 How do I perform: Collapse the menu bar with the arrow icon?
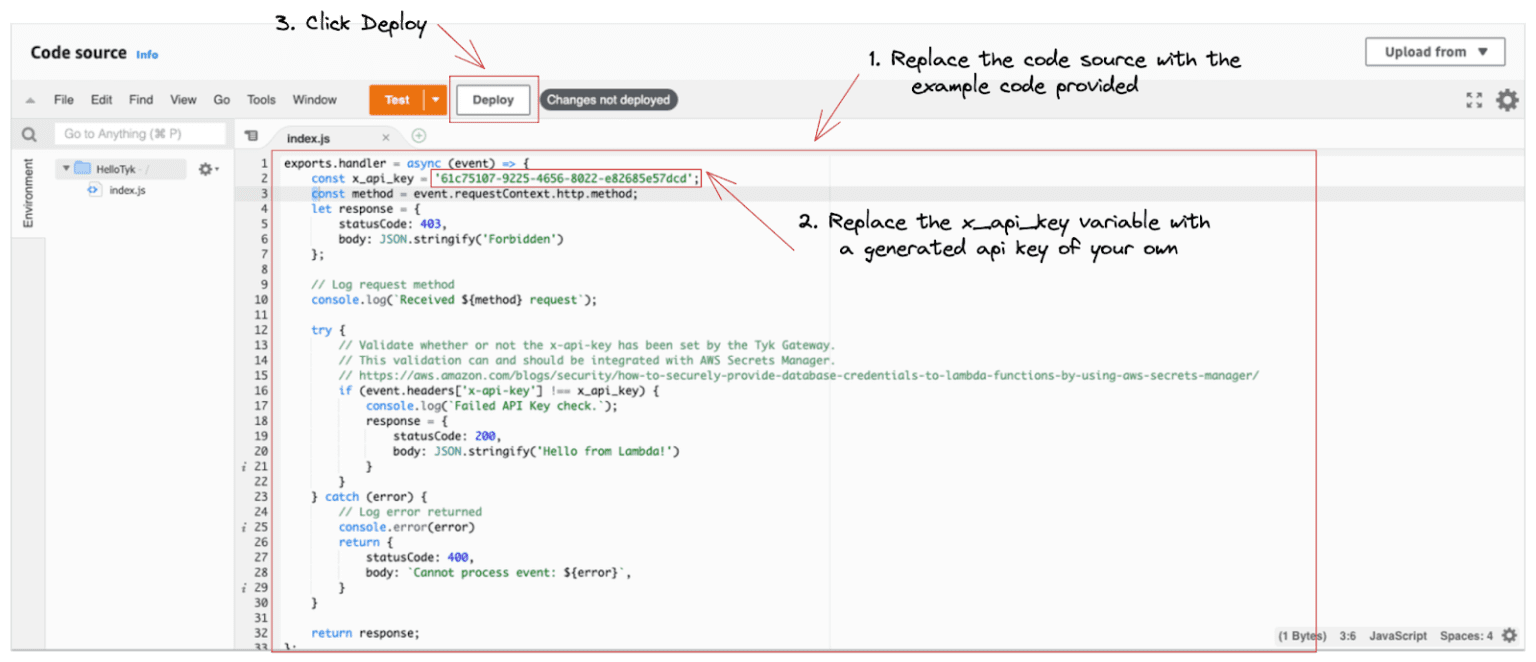tap(31, 99)
